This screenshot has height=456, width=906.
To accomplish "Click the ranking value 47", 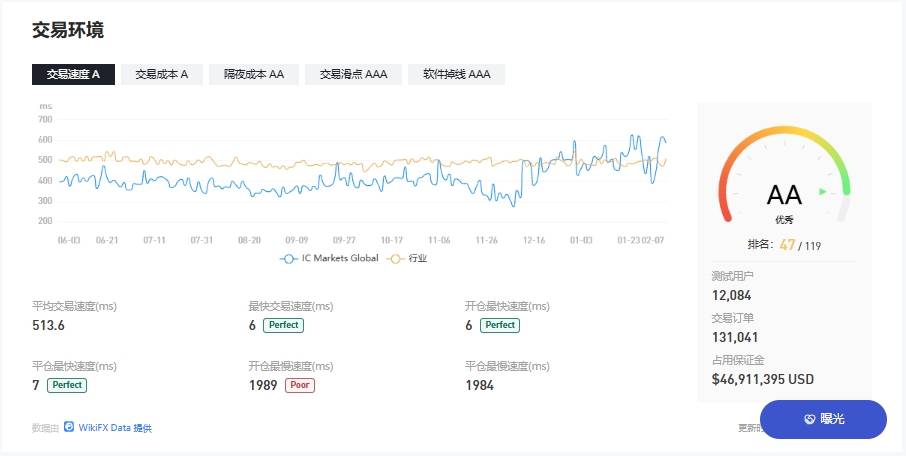I will pos(787,245).
